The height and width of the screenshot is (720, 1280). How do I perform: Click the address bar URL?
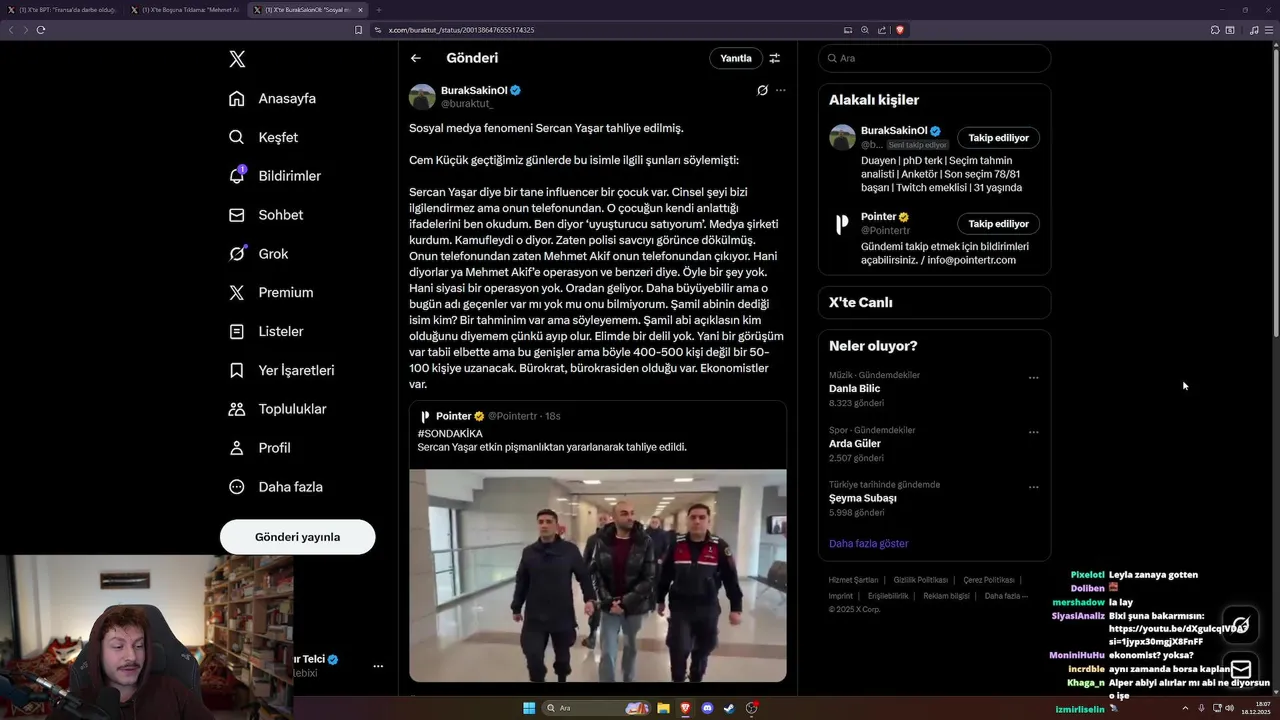tap(461, 30)
